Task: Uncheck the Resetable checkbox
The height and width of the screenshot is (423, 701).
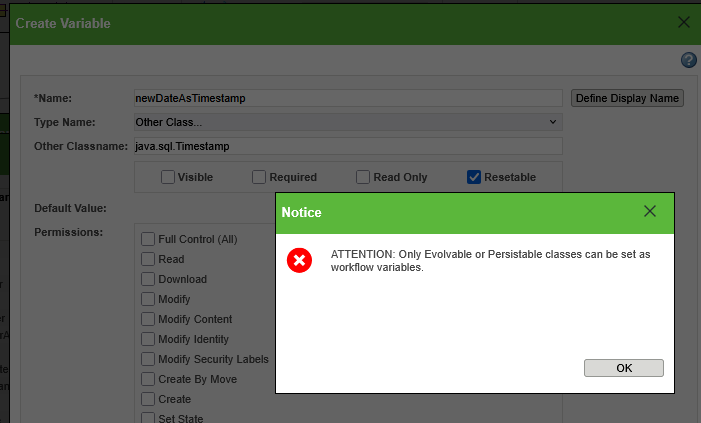Action: (x=474, y=177)
